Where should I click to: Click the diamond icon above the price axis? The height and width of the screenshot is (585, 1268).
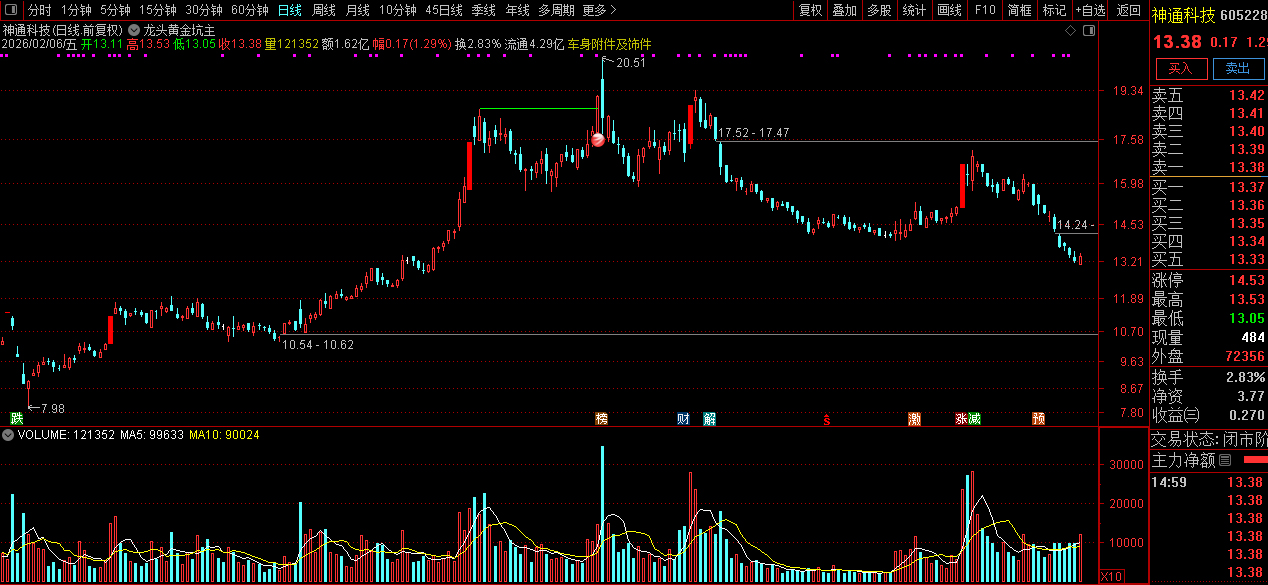[x=1071, y=31]
